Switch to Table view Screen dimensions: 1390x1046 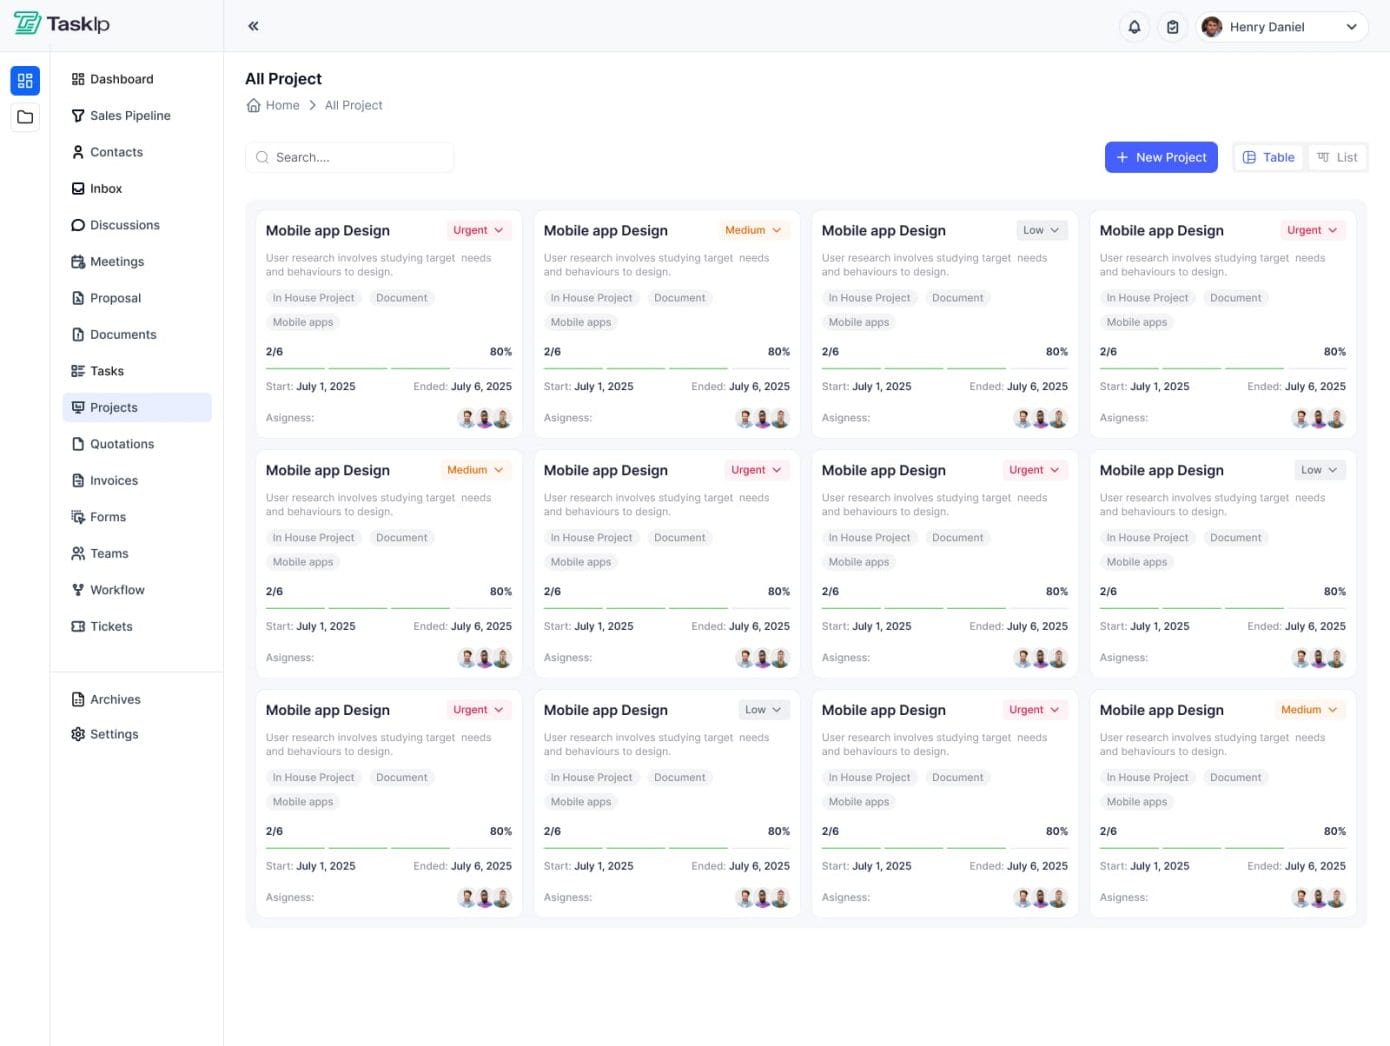point(1268,157)
